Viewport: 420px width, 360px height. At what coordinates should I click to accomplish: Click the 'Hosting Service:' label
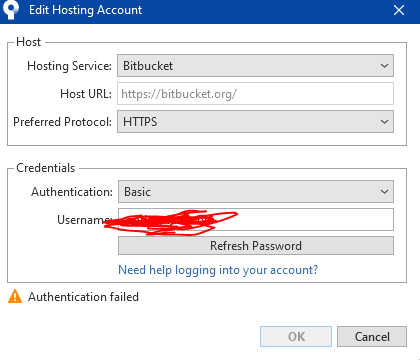69,66
